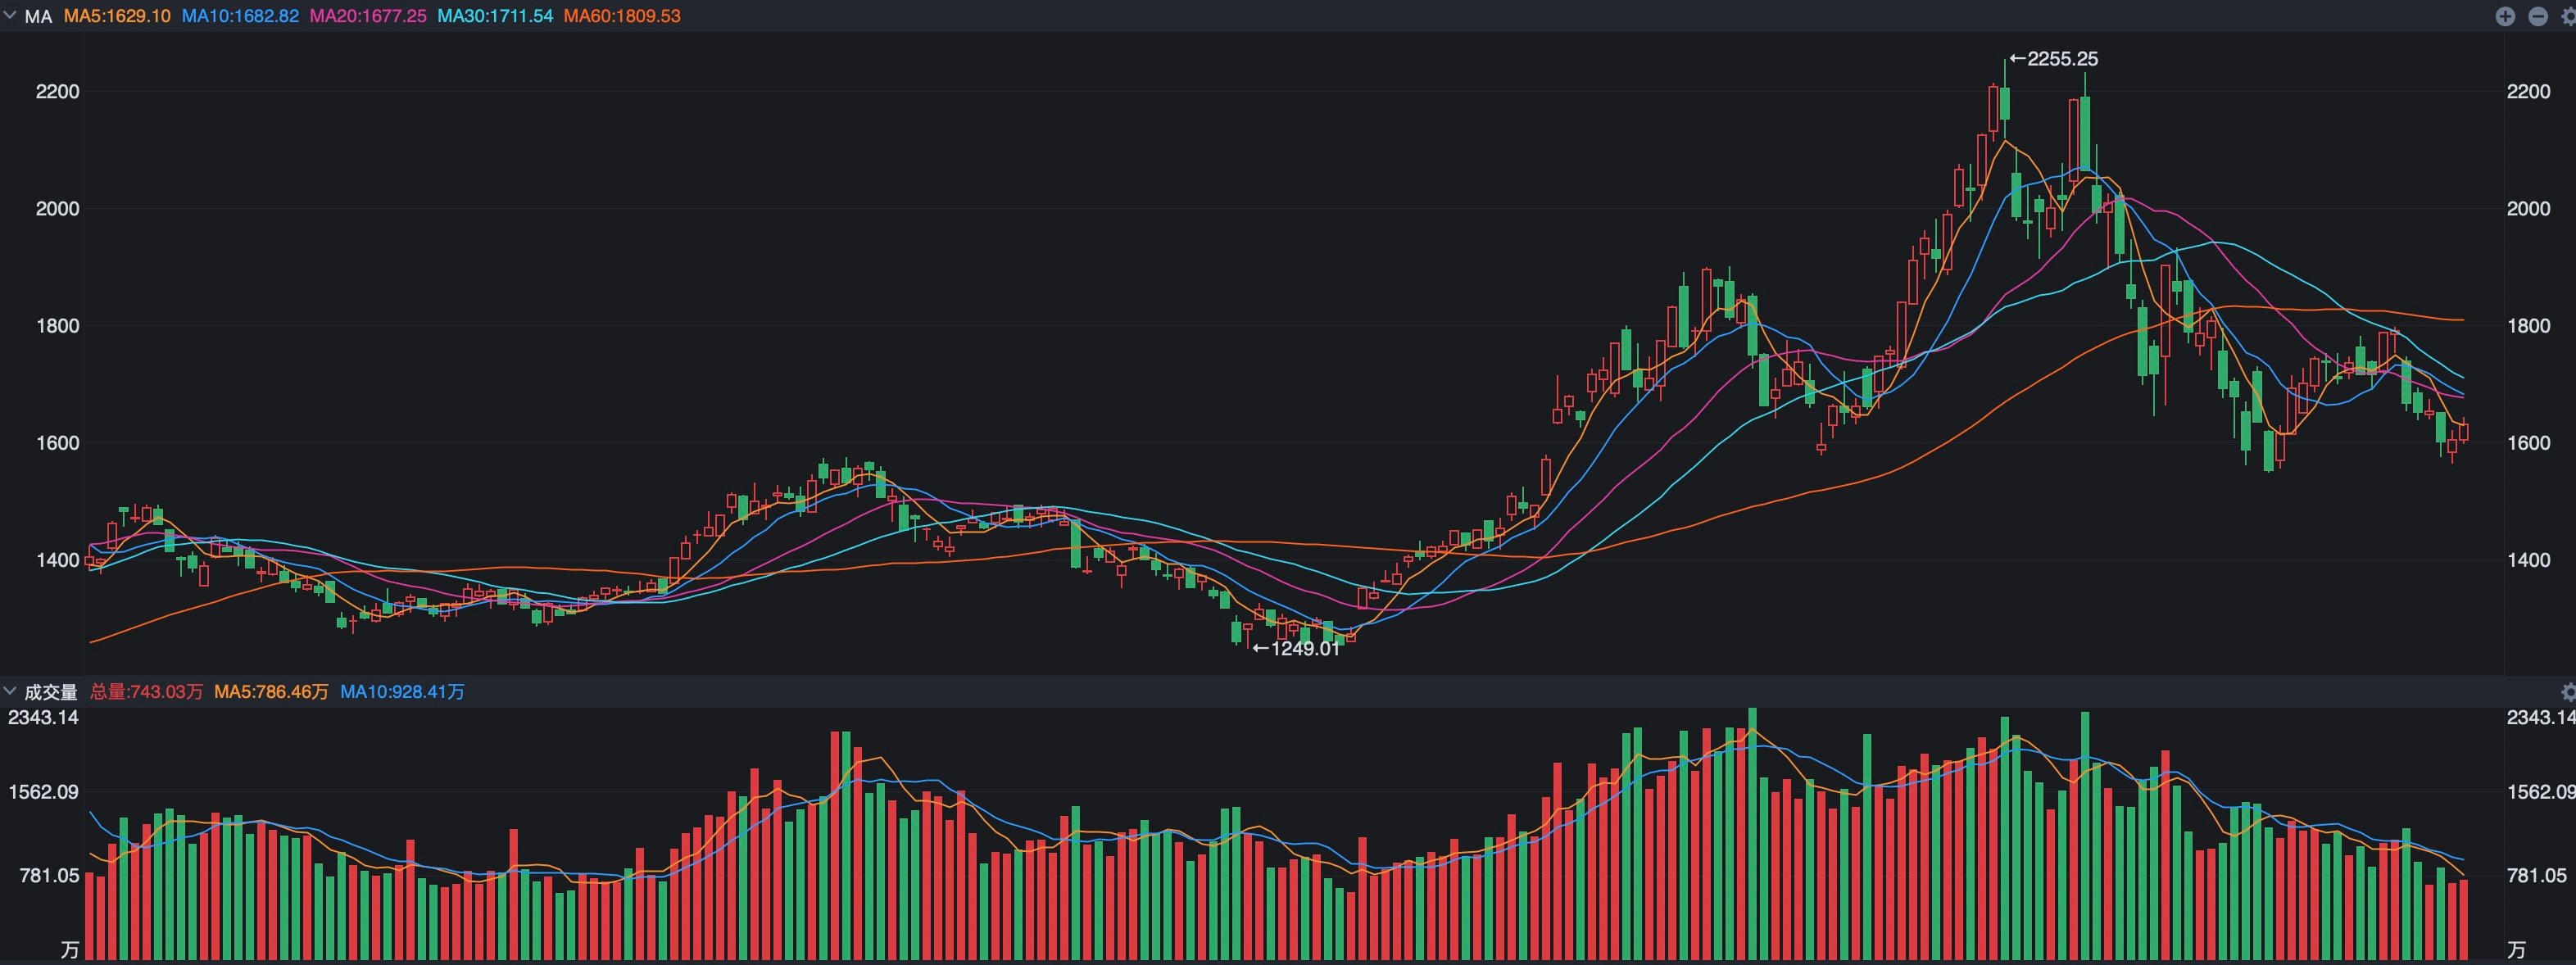Click the MA10:1682.82 legend value
The image size is (2576, 965).
(240, 16)
